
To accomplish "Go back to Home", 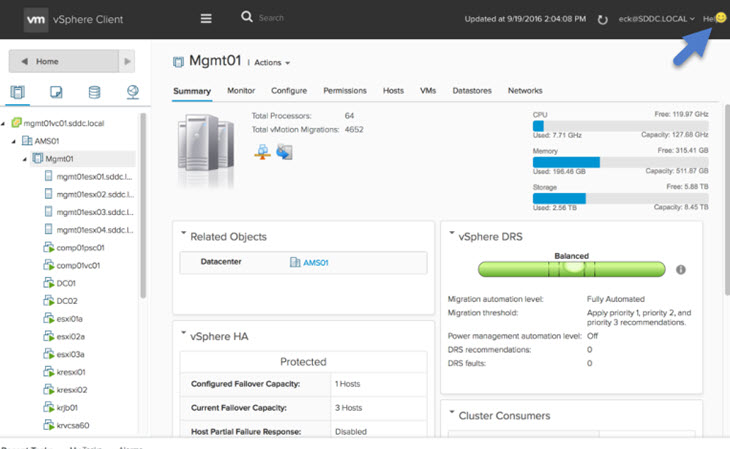I will (x=63, y=61).
